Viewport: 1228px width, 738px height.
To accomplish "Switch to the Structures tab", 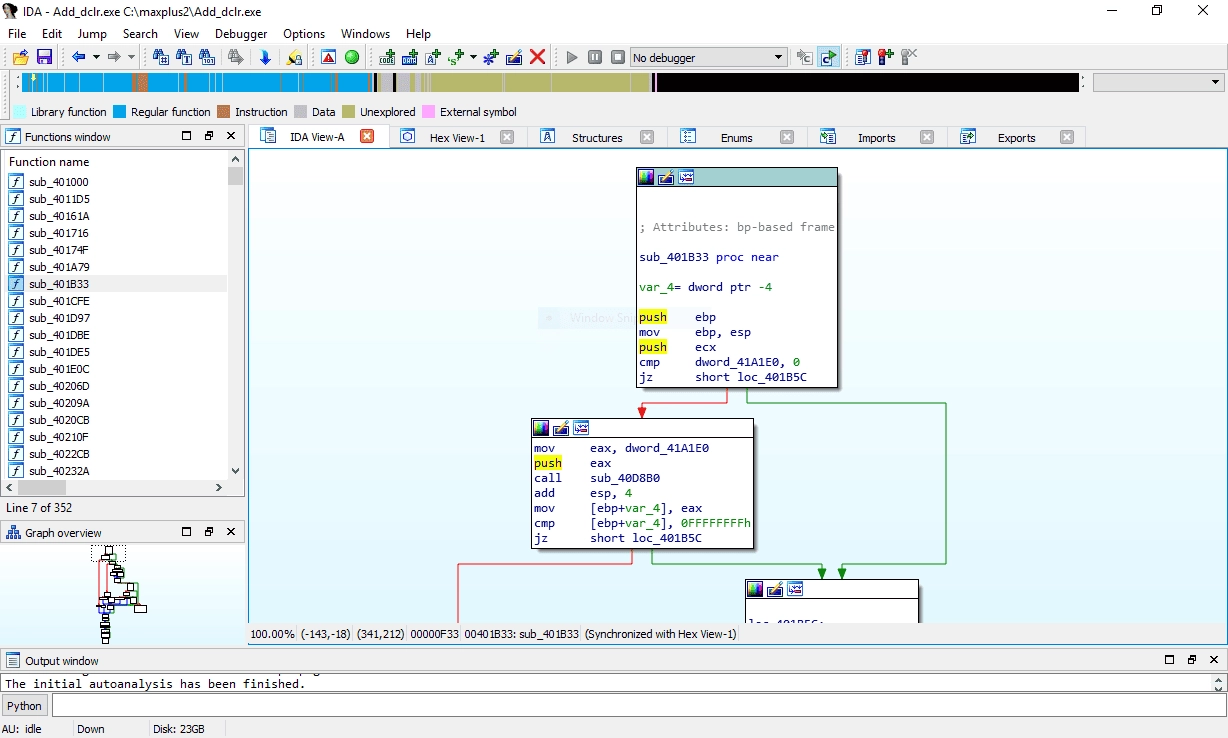I will click(x=597, y=138).
